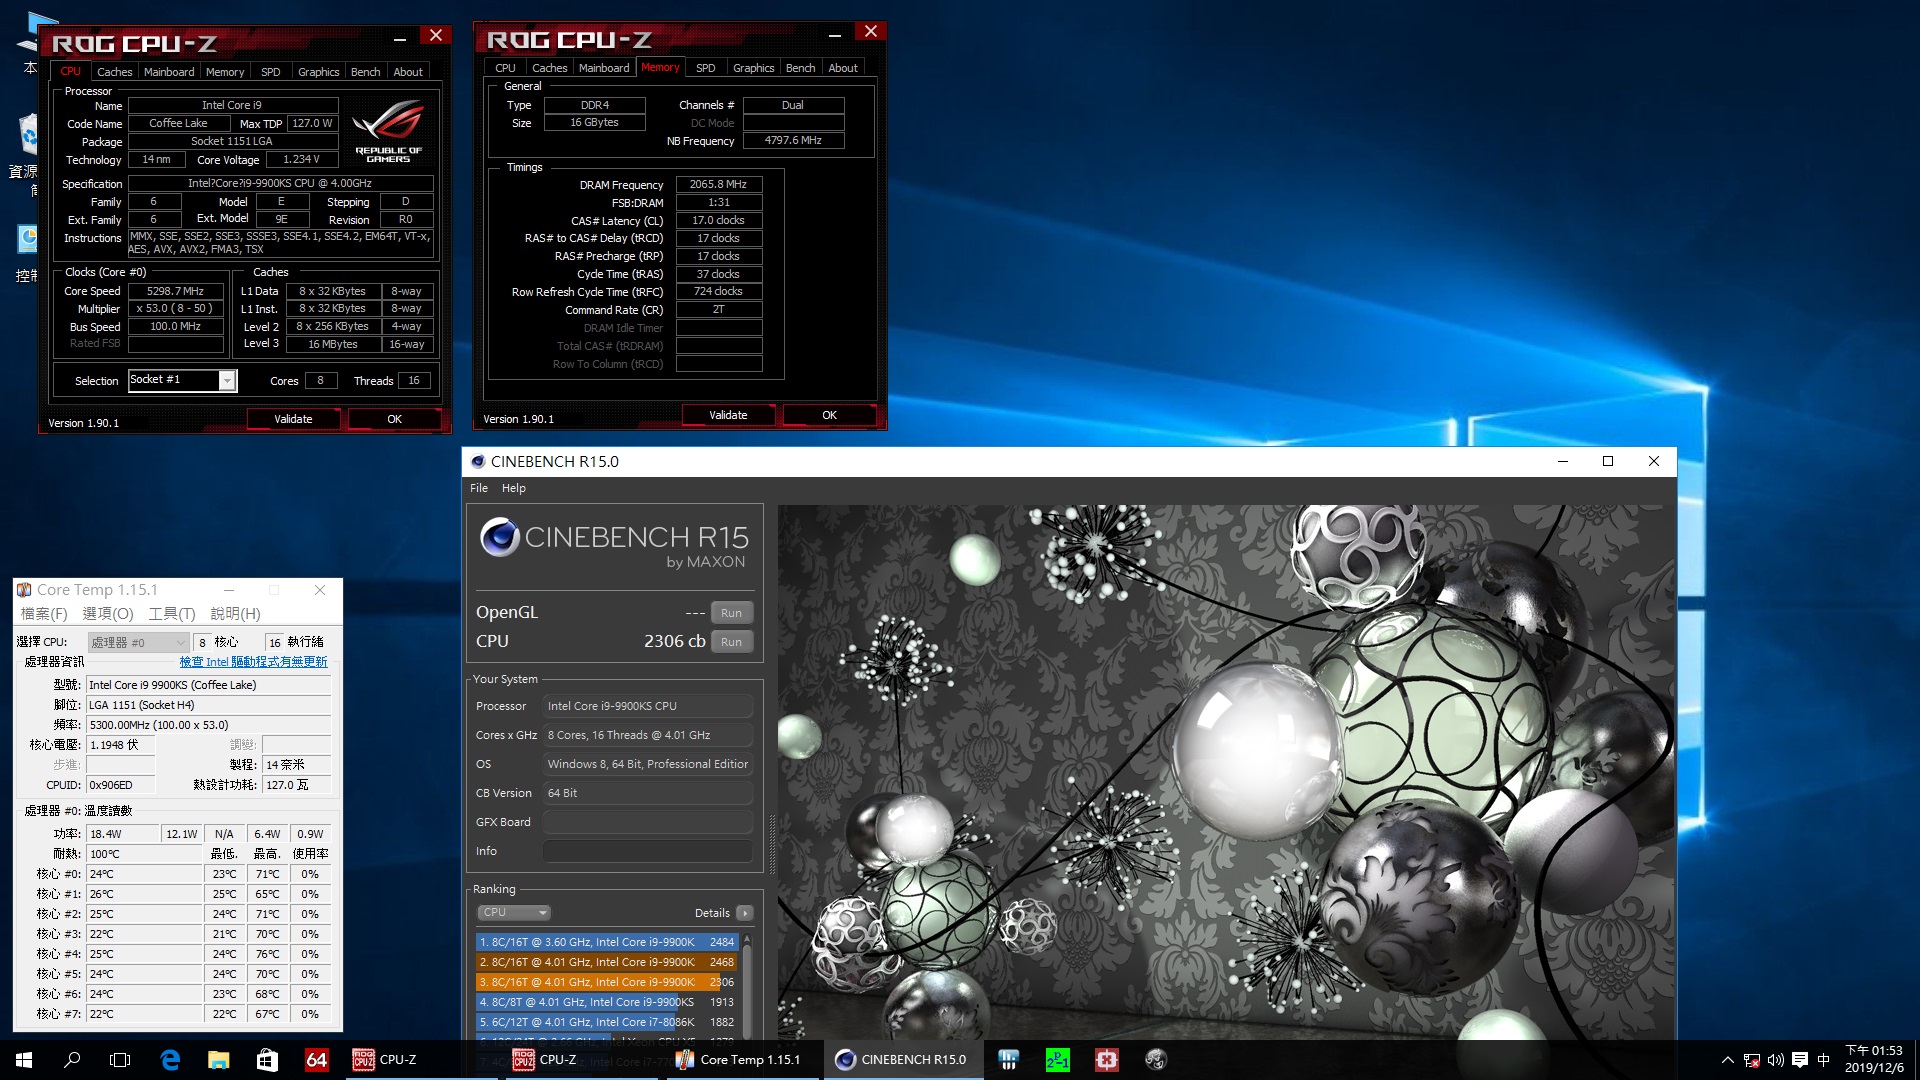This screenshot has width=1920, height=1080.
Task: Click the GFX Board field
Action: (647, 822)
